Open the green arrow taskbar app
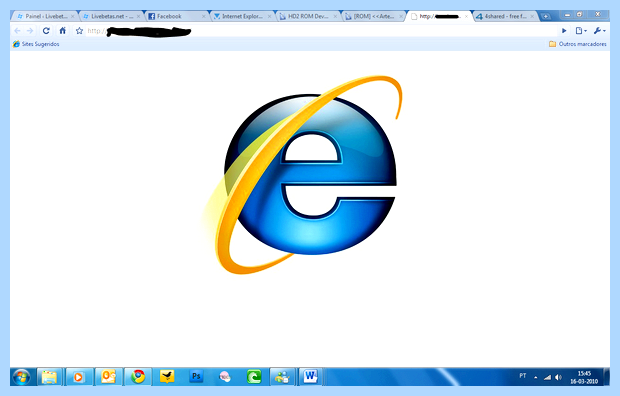The image size is (620, 396). point(254,377)
